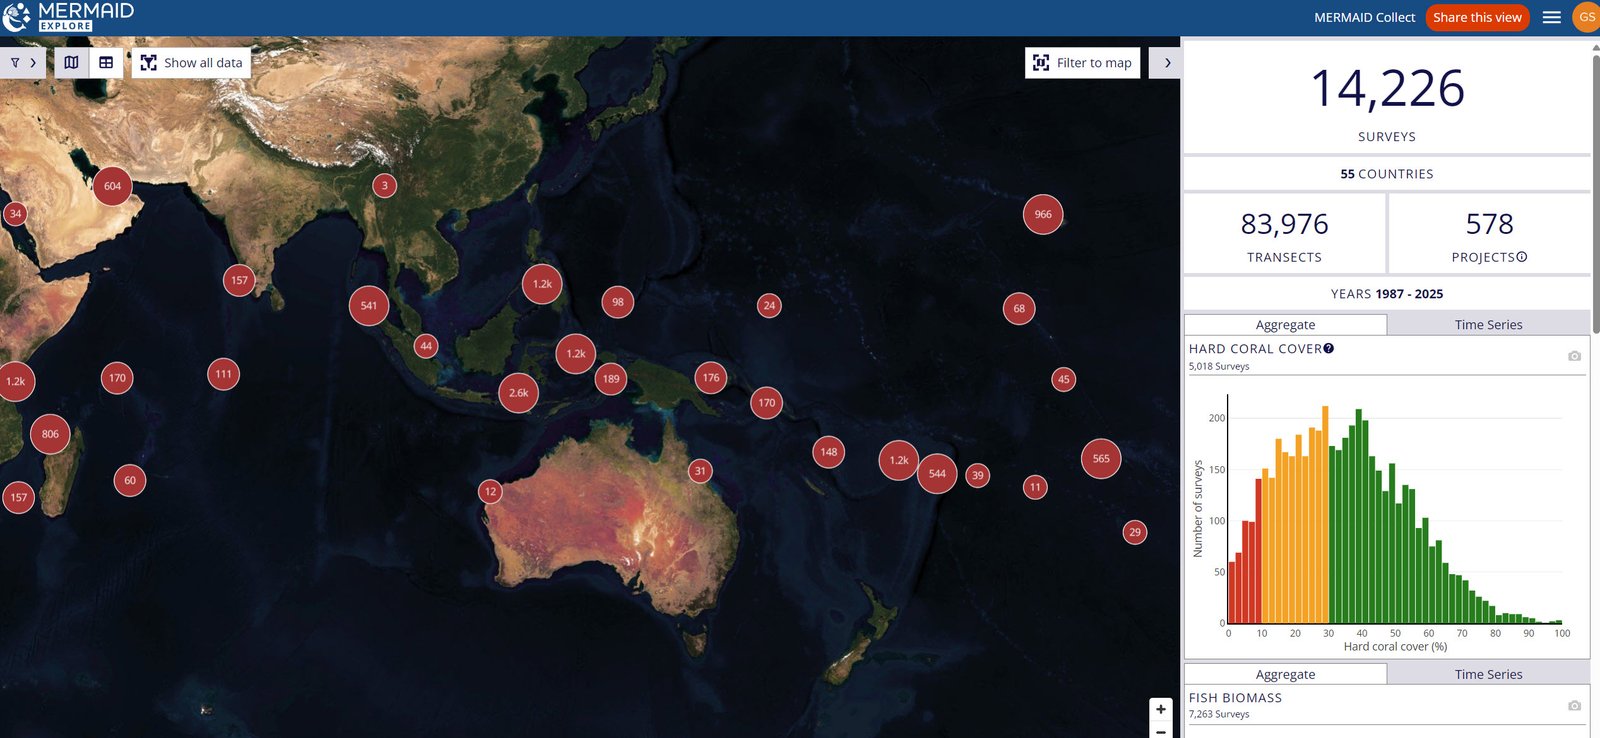Open the hamburger menu
The width and height of the screenshot is (1600, 738).
(1552, 17)
